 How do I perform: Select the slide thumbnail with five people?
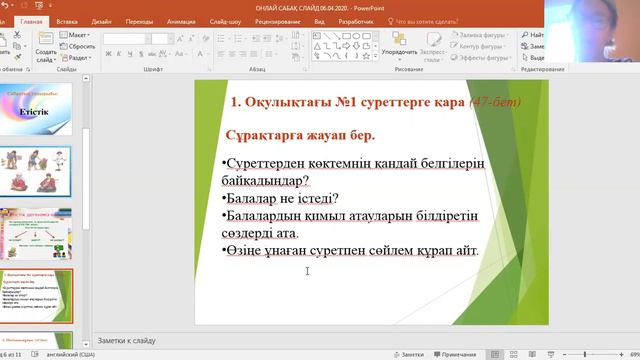pyautogui.click(x=36, y=171)
